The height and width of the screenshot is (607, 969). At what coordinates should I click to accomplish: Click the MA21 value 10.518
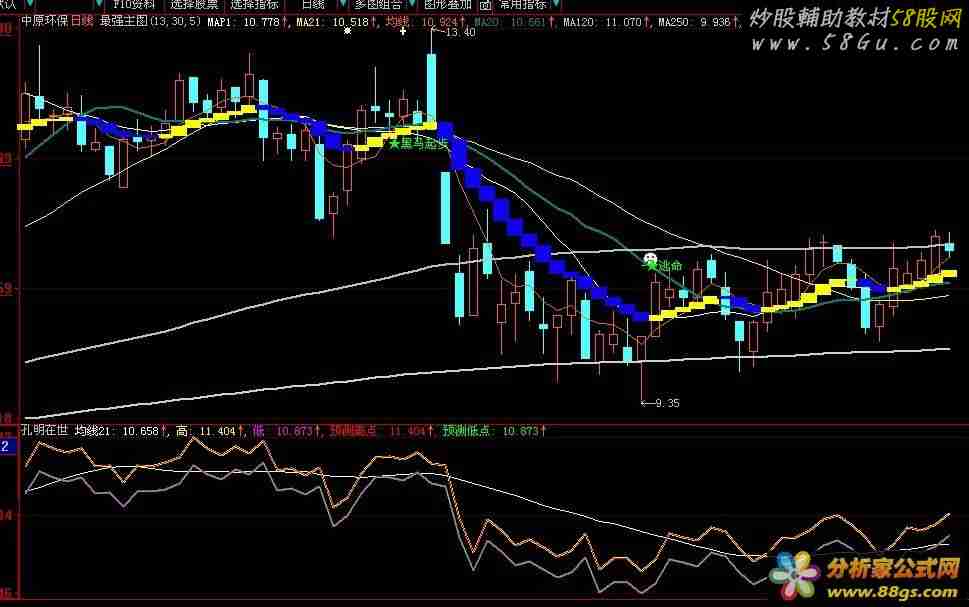[x=350, y=22]
